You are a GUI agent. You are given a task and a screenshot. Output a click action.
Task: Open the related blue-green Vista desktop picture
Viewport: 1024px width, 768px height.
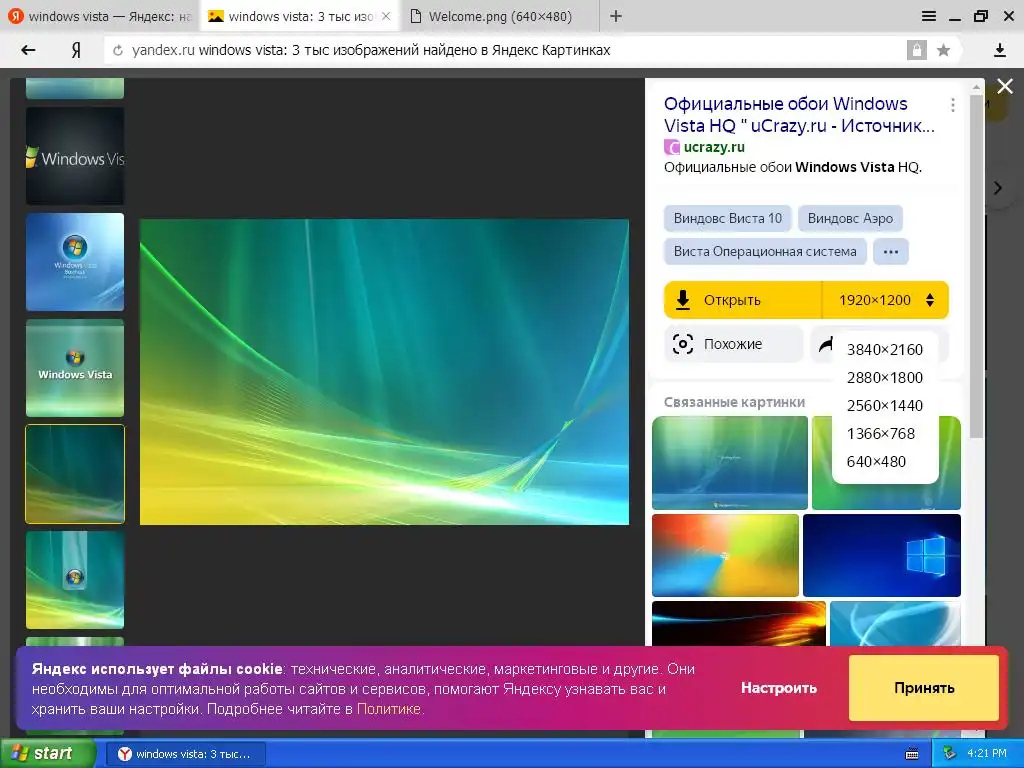coord(729,462)
